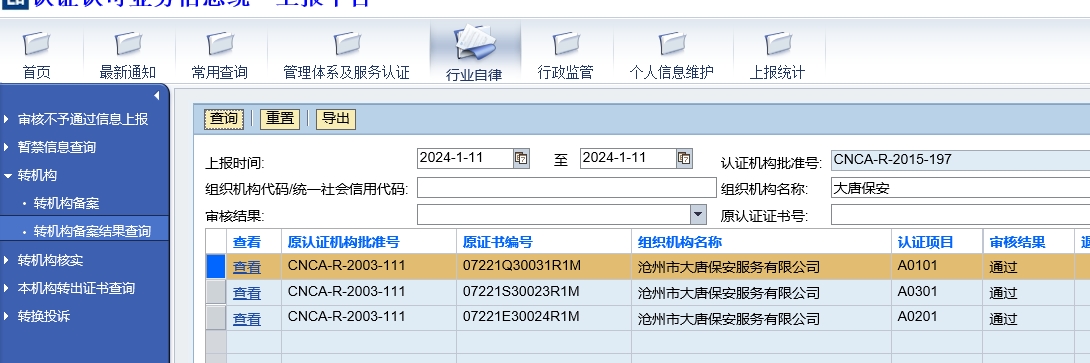Expand 审核不予通过信息上报 tree node
This screenshot has width=1090, height=363.
tap(7, 119)
